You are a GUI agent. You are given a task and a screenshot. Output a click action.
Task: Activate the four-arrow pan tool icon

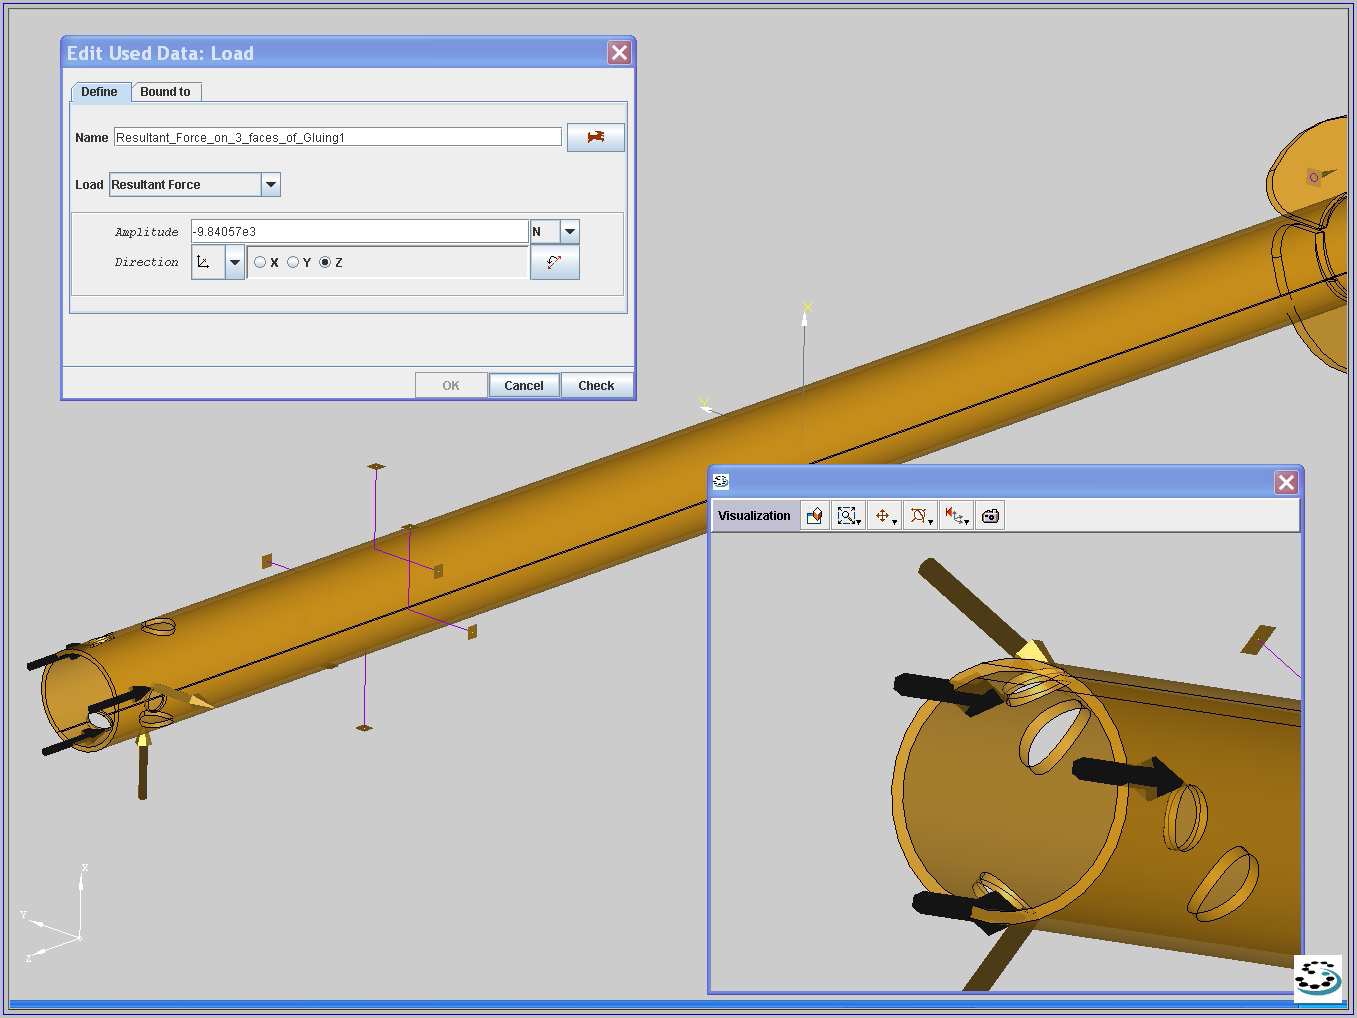click(x=884, y=516)
